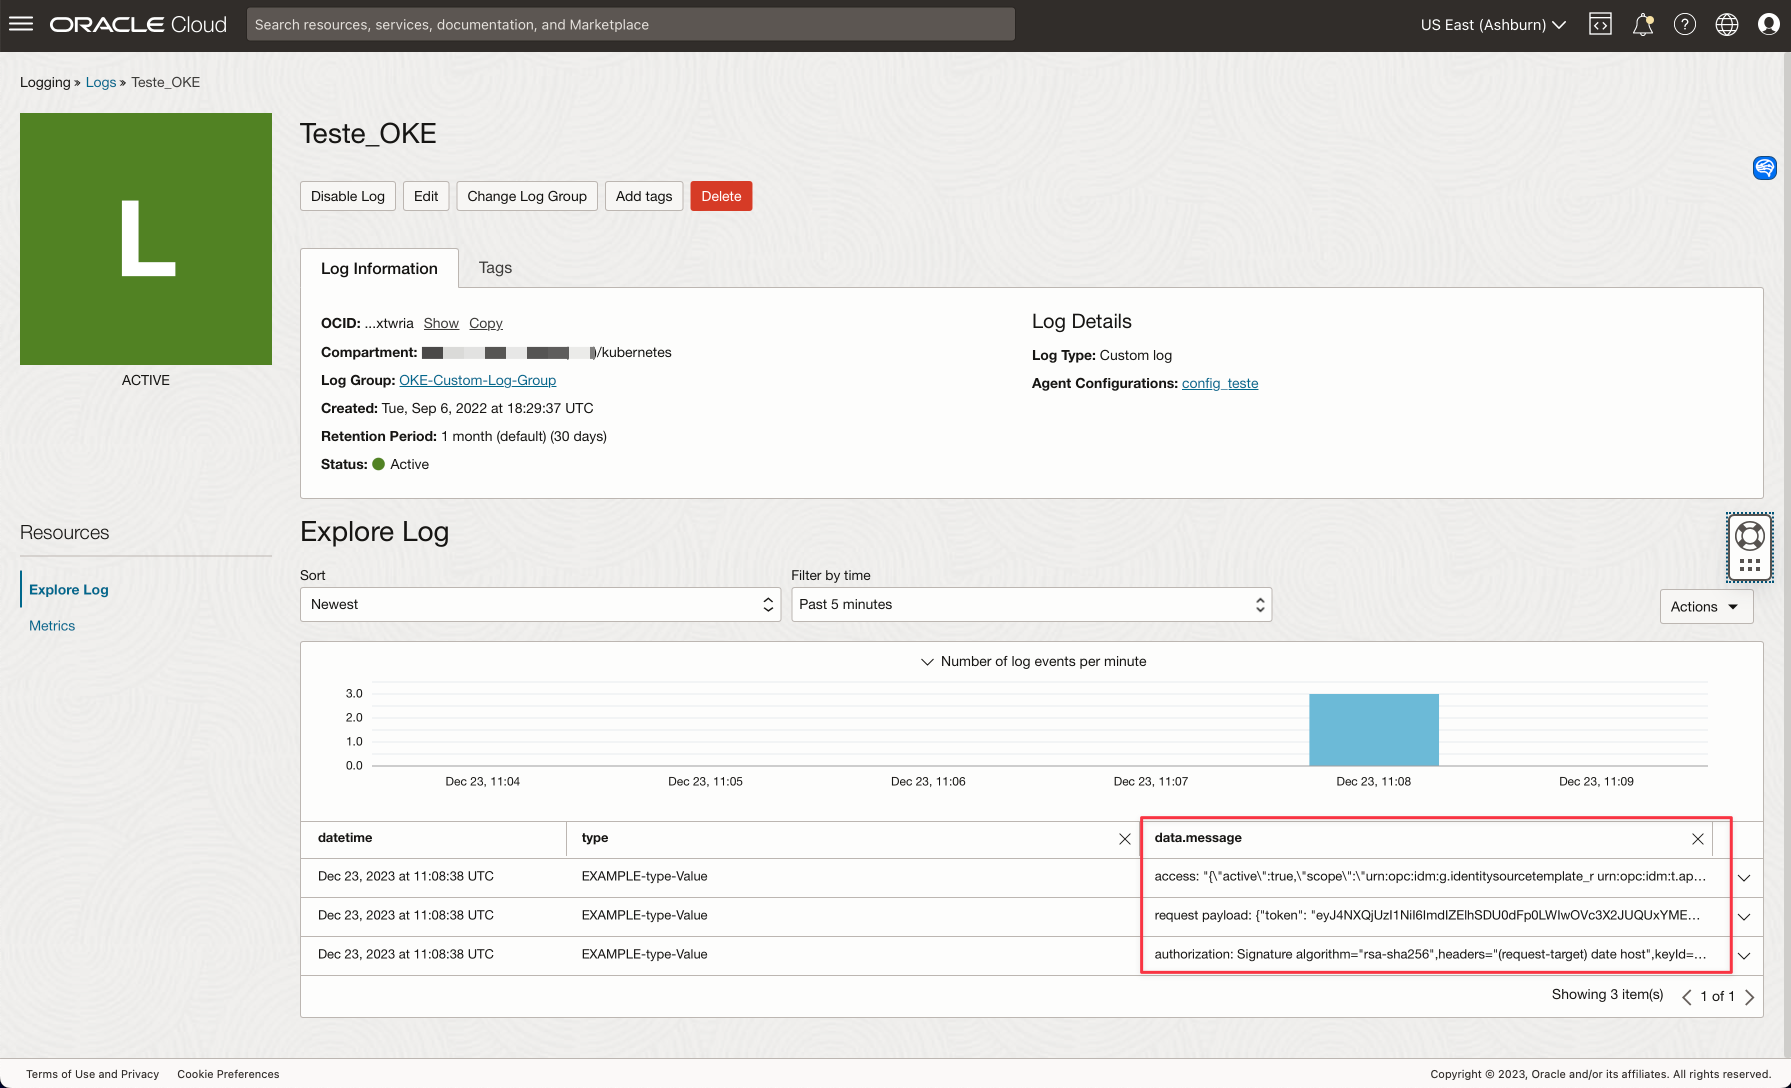This screenshot has height=1088, width=1791.
Task: Switch to the Tags tab
Action: pos(495,268)
